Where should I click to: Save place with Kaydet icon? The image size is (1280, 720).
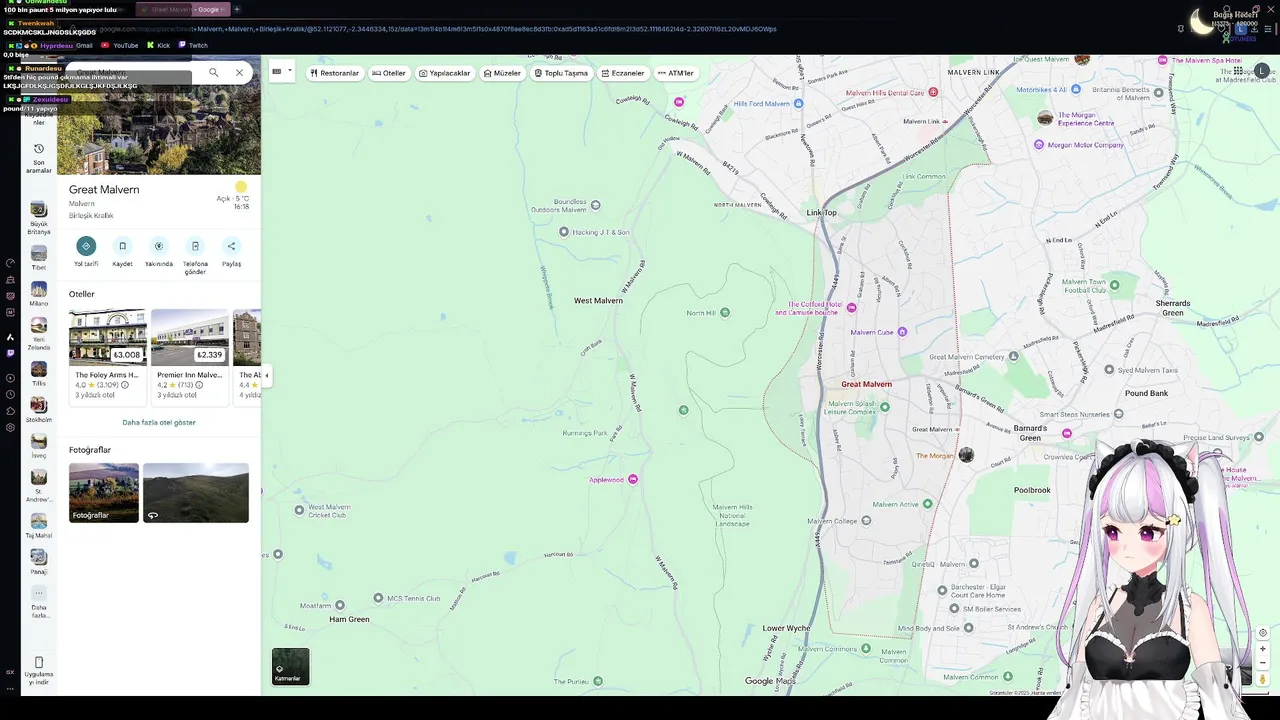coord(122,246)
